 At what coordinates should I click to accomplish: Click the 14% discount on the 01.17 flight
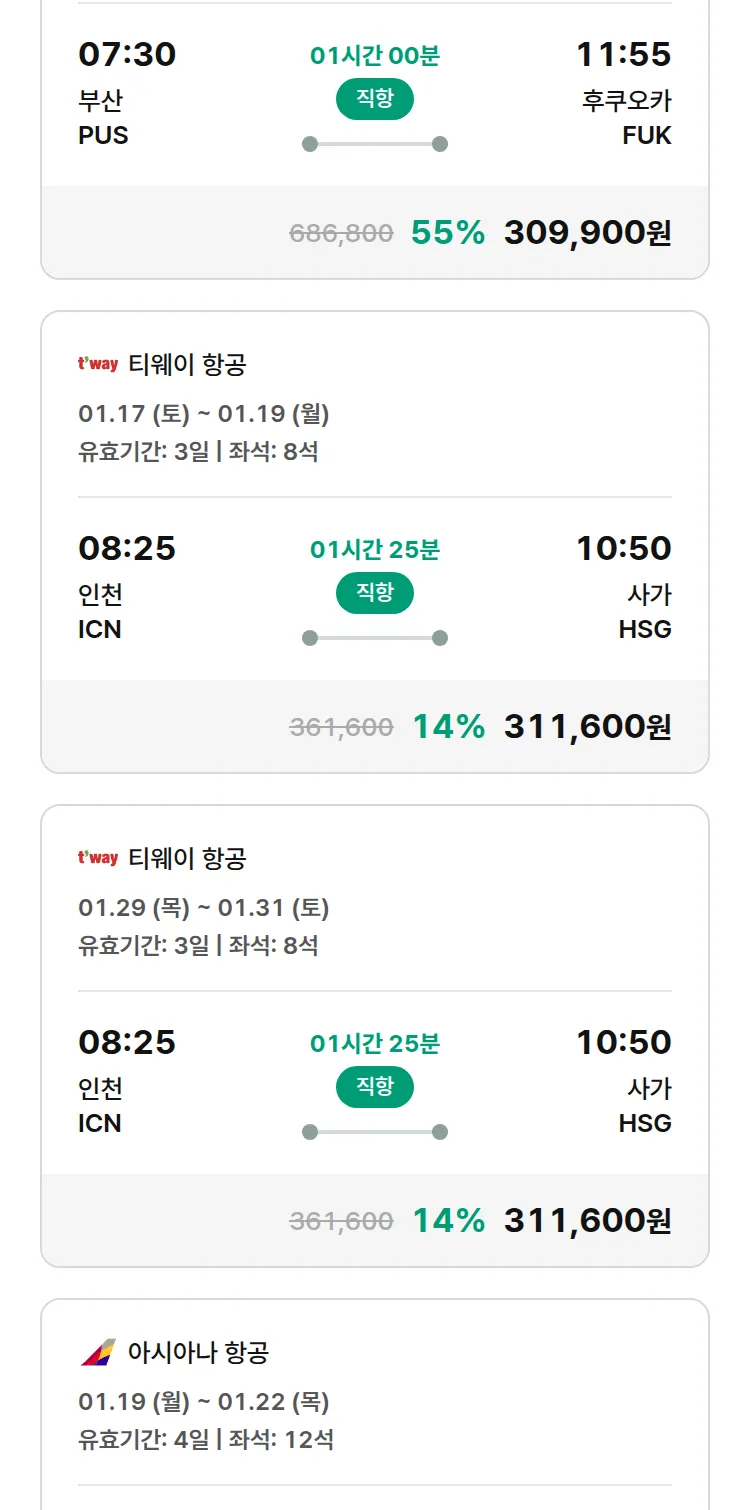point(448,727)
